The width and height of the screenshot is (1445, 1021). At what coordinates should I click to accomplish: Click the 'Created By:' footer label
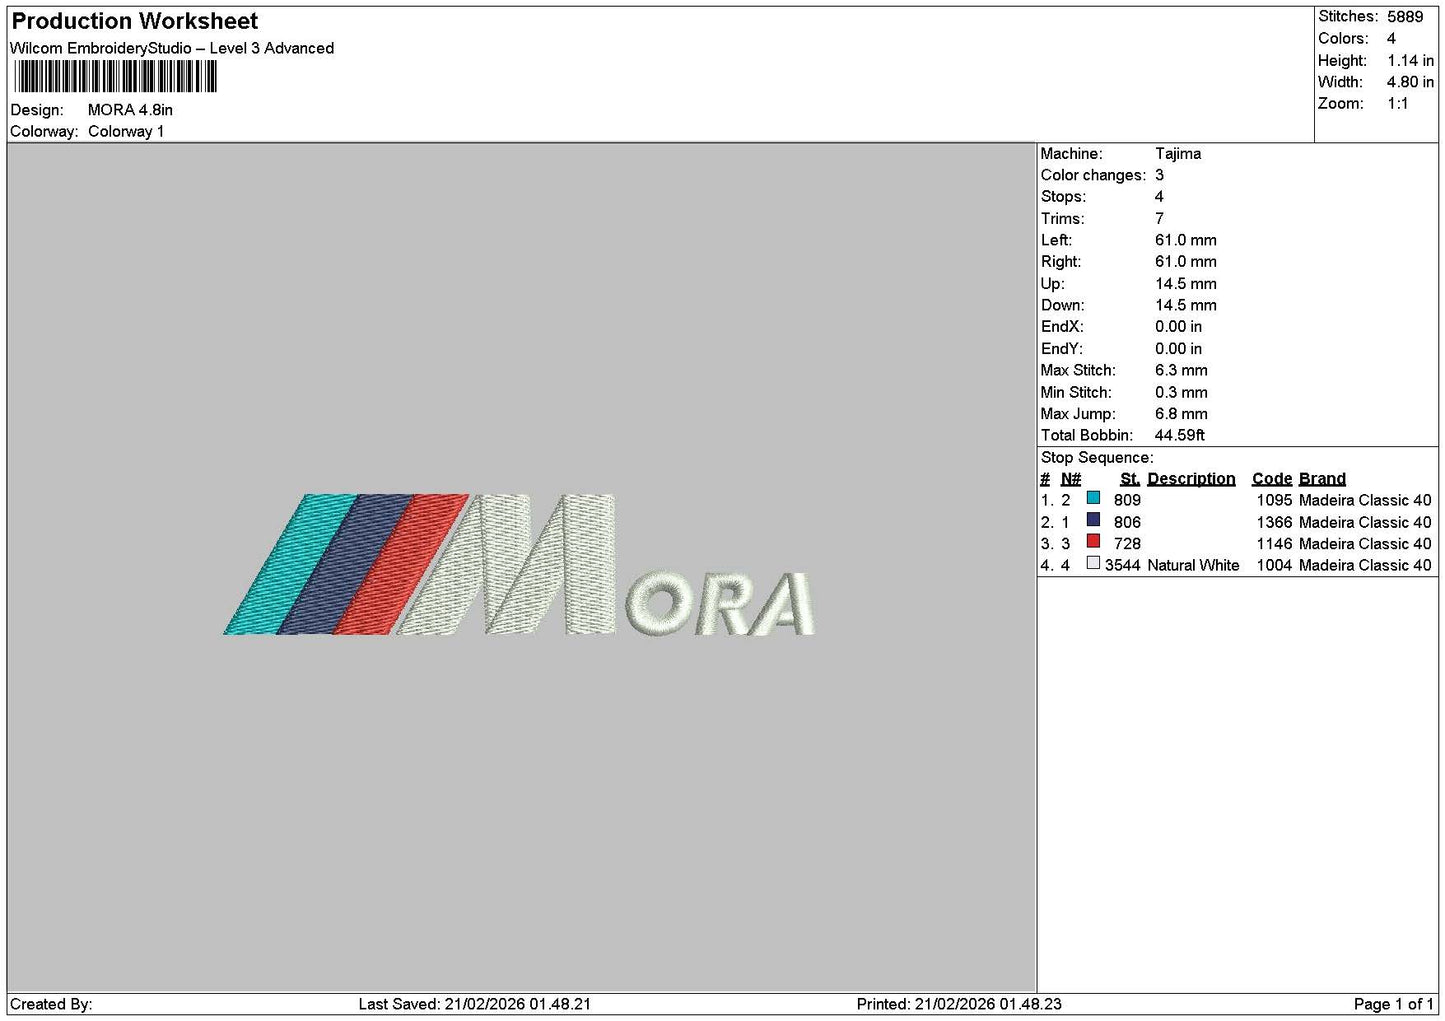click(x=51, y=1005)
